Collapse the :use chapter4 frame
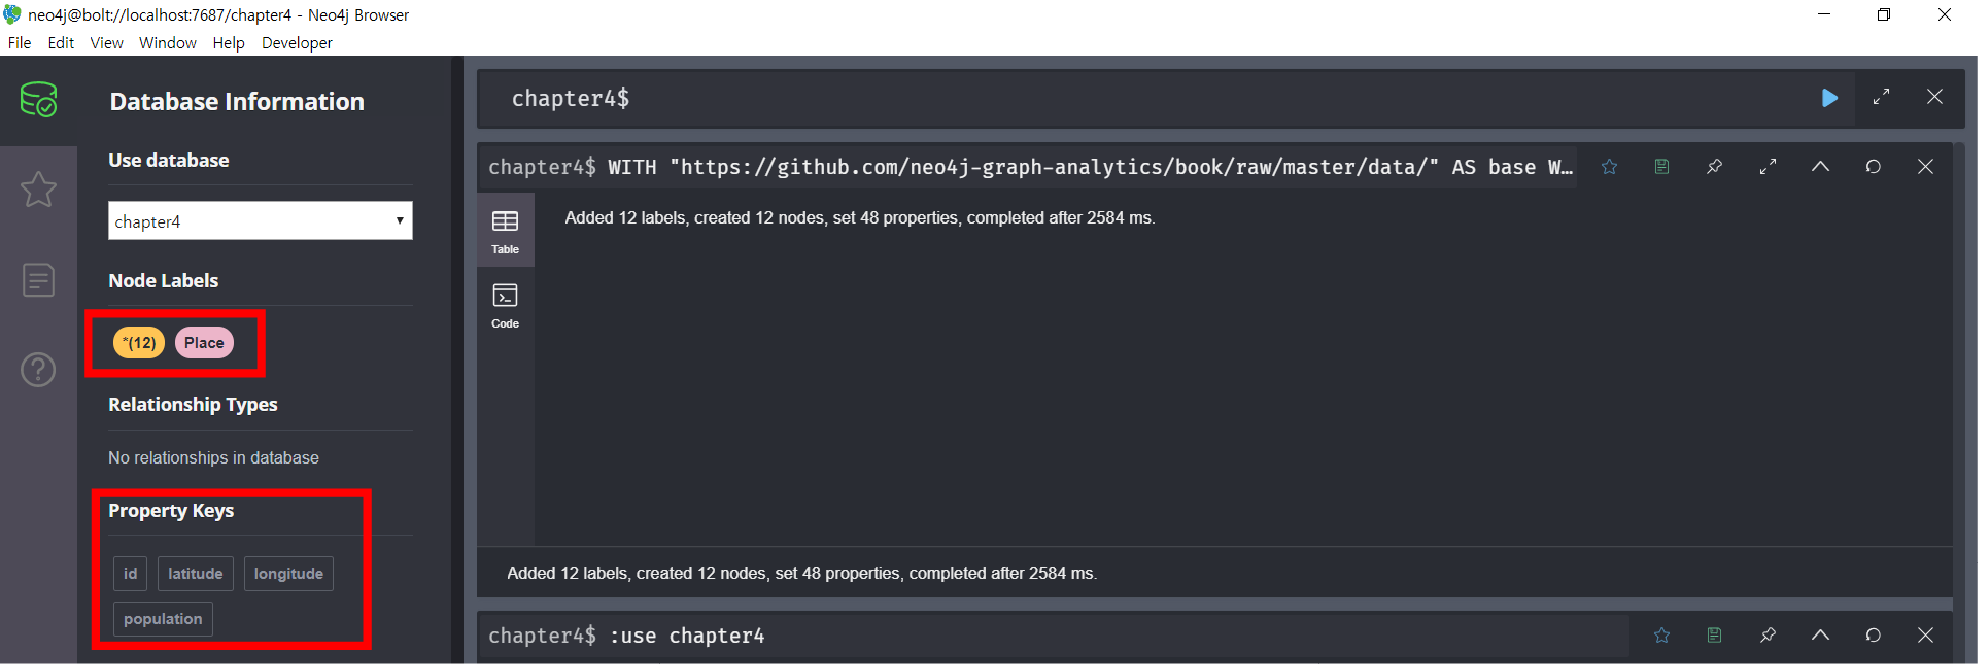The width and height of the screenshot is (1978, 664). pos(1820,635)
